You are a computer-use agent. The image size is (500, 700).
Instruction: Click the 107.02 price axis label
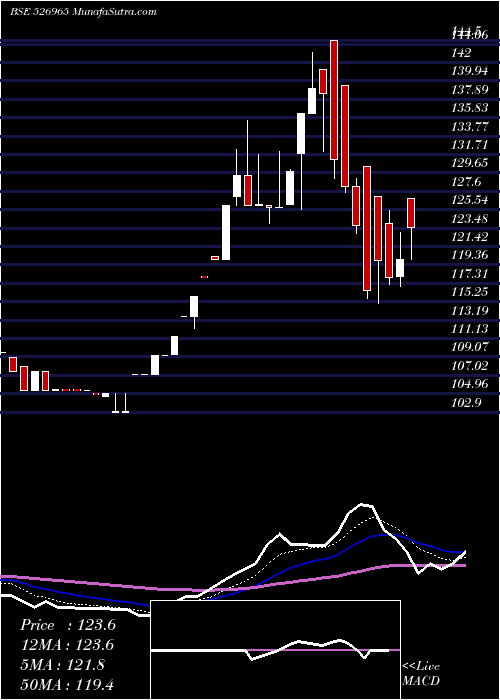point(470,366)
